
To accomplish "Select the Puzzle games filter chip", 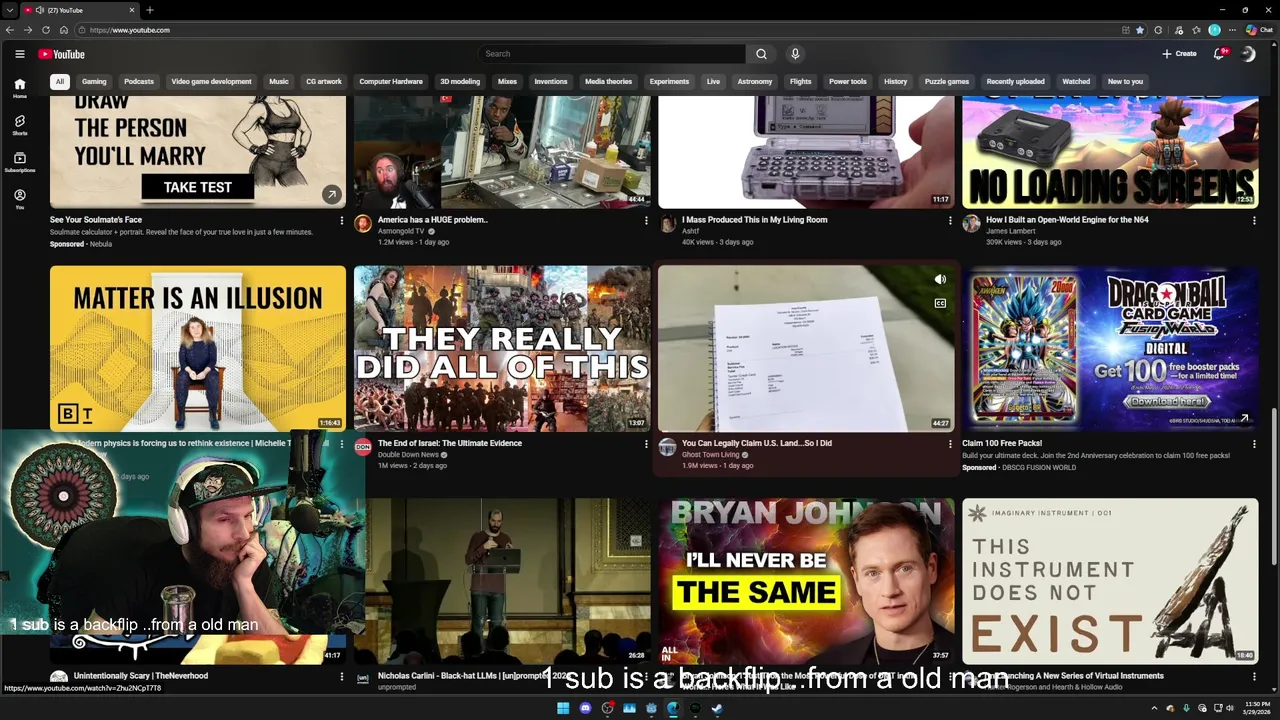I will point(947,82).
